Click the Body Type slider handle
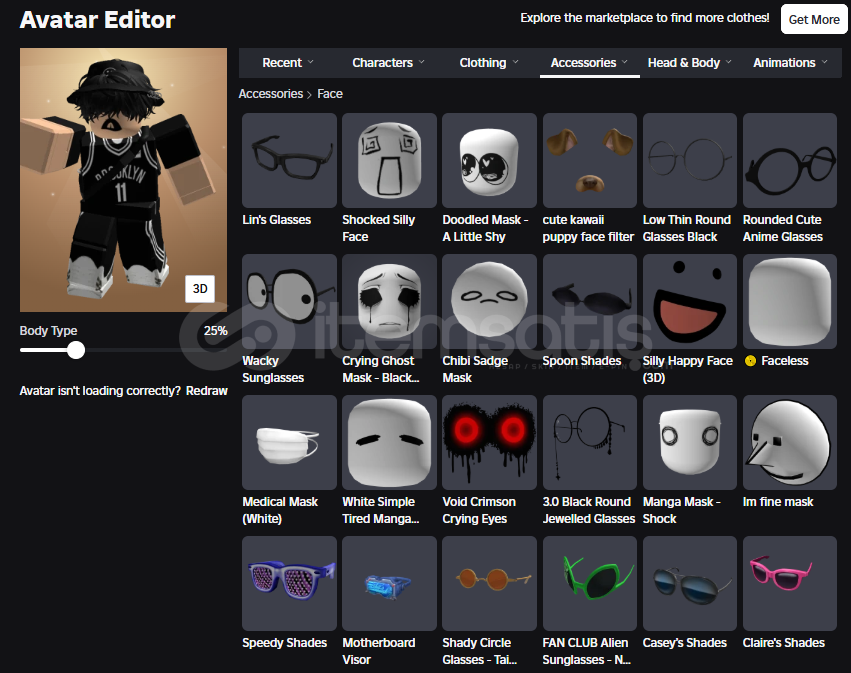This screenshot has height=673, width=851. (76, 350)
